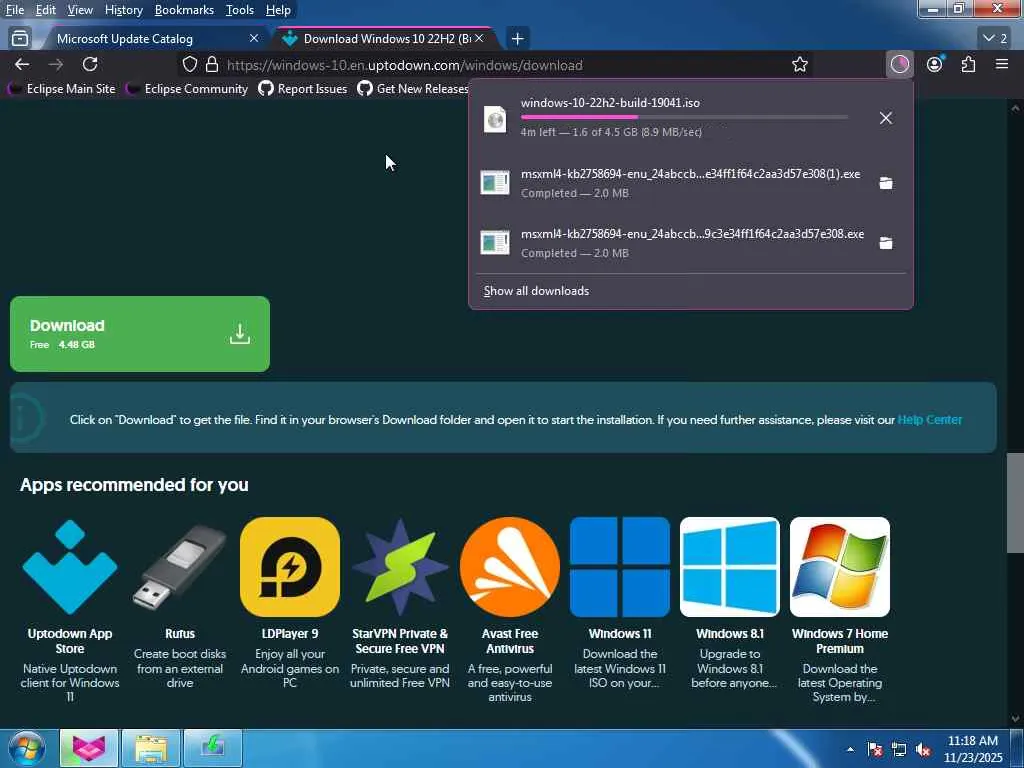Click the Avast Free Antivirus title
This screenshot has height=768, width=1024.
[x=510, y=641]
